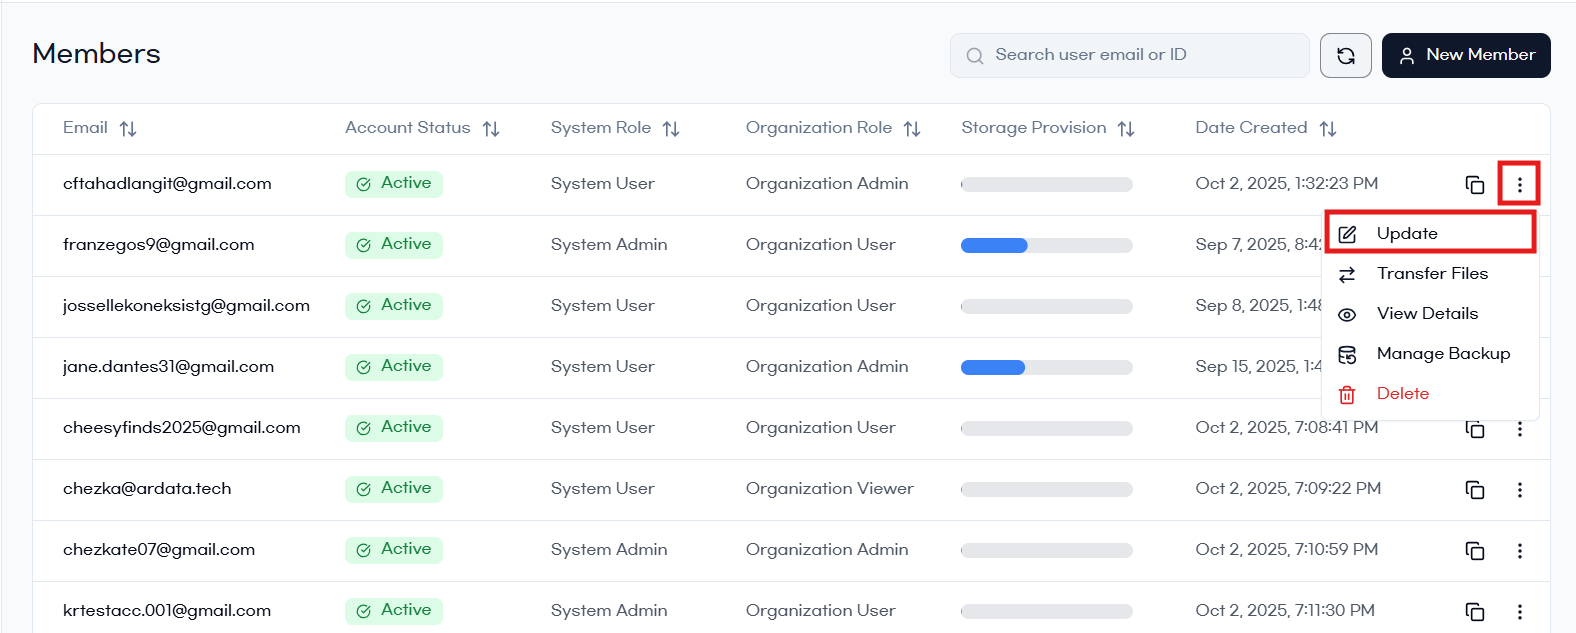1576x633 pixels.
Task: Sort by Account Status column
Action: (x=491, y=129)
